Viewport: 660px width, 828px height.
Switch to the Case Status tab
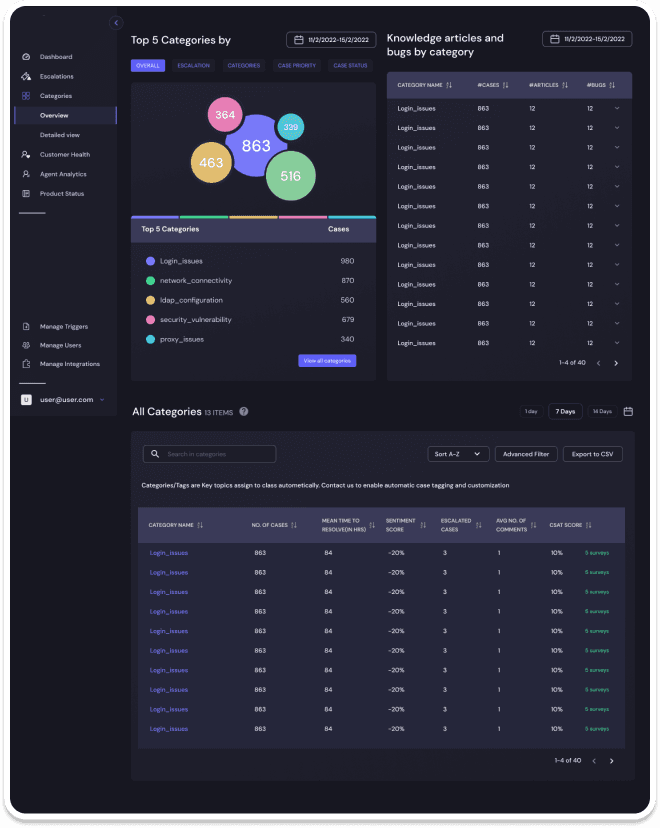(x=350, y=65)
